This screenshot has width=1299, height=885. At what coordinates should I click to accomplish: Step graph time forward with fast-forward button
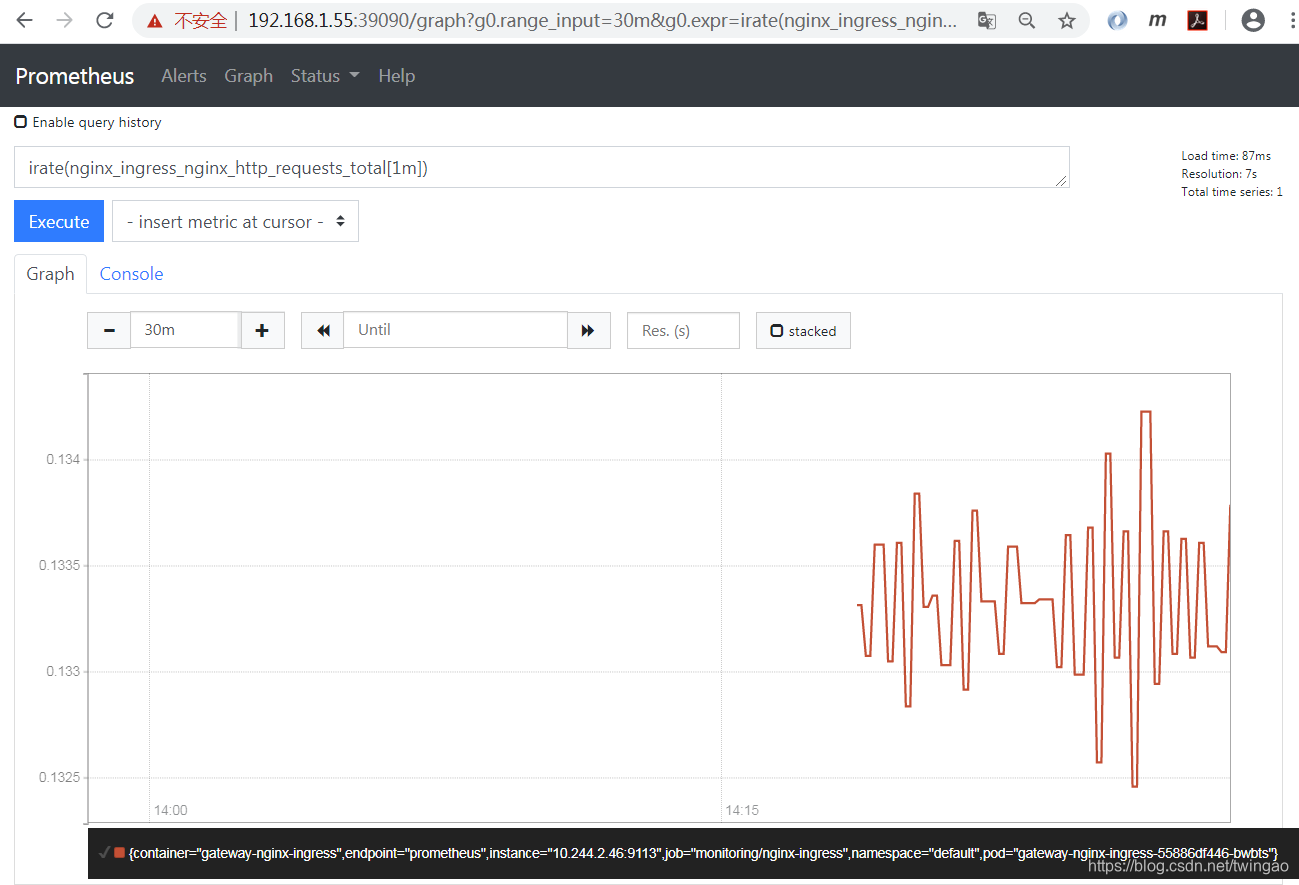click(x=589, y=330)
